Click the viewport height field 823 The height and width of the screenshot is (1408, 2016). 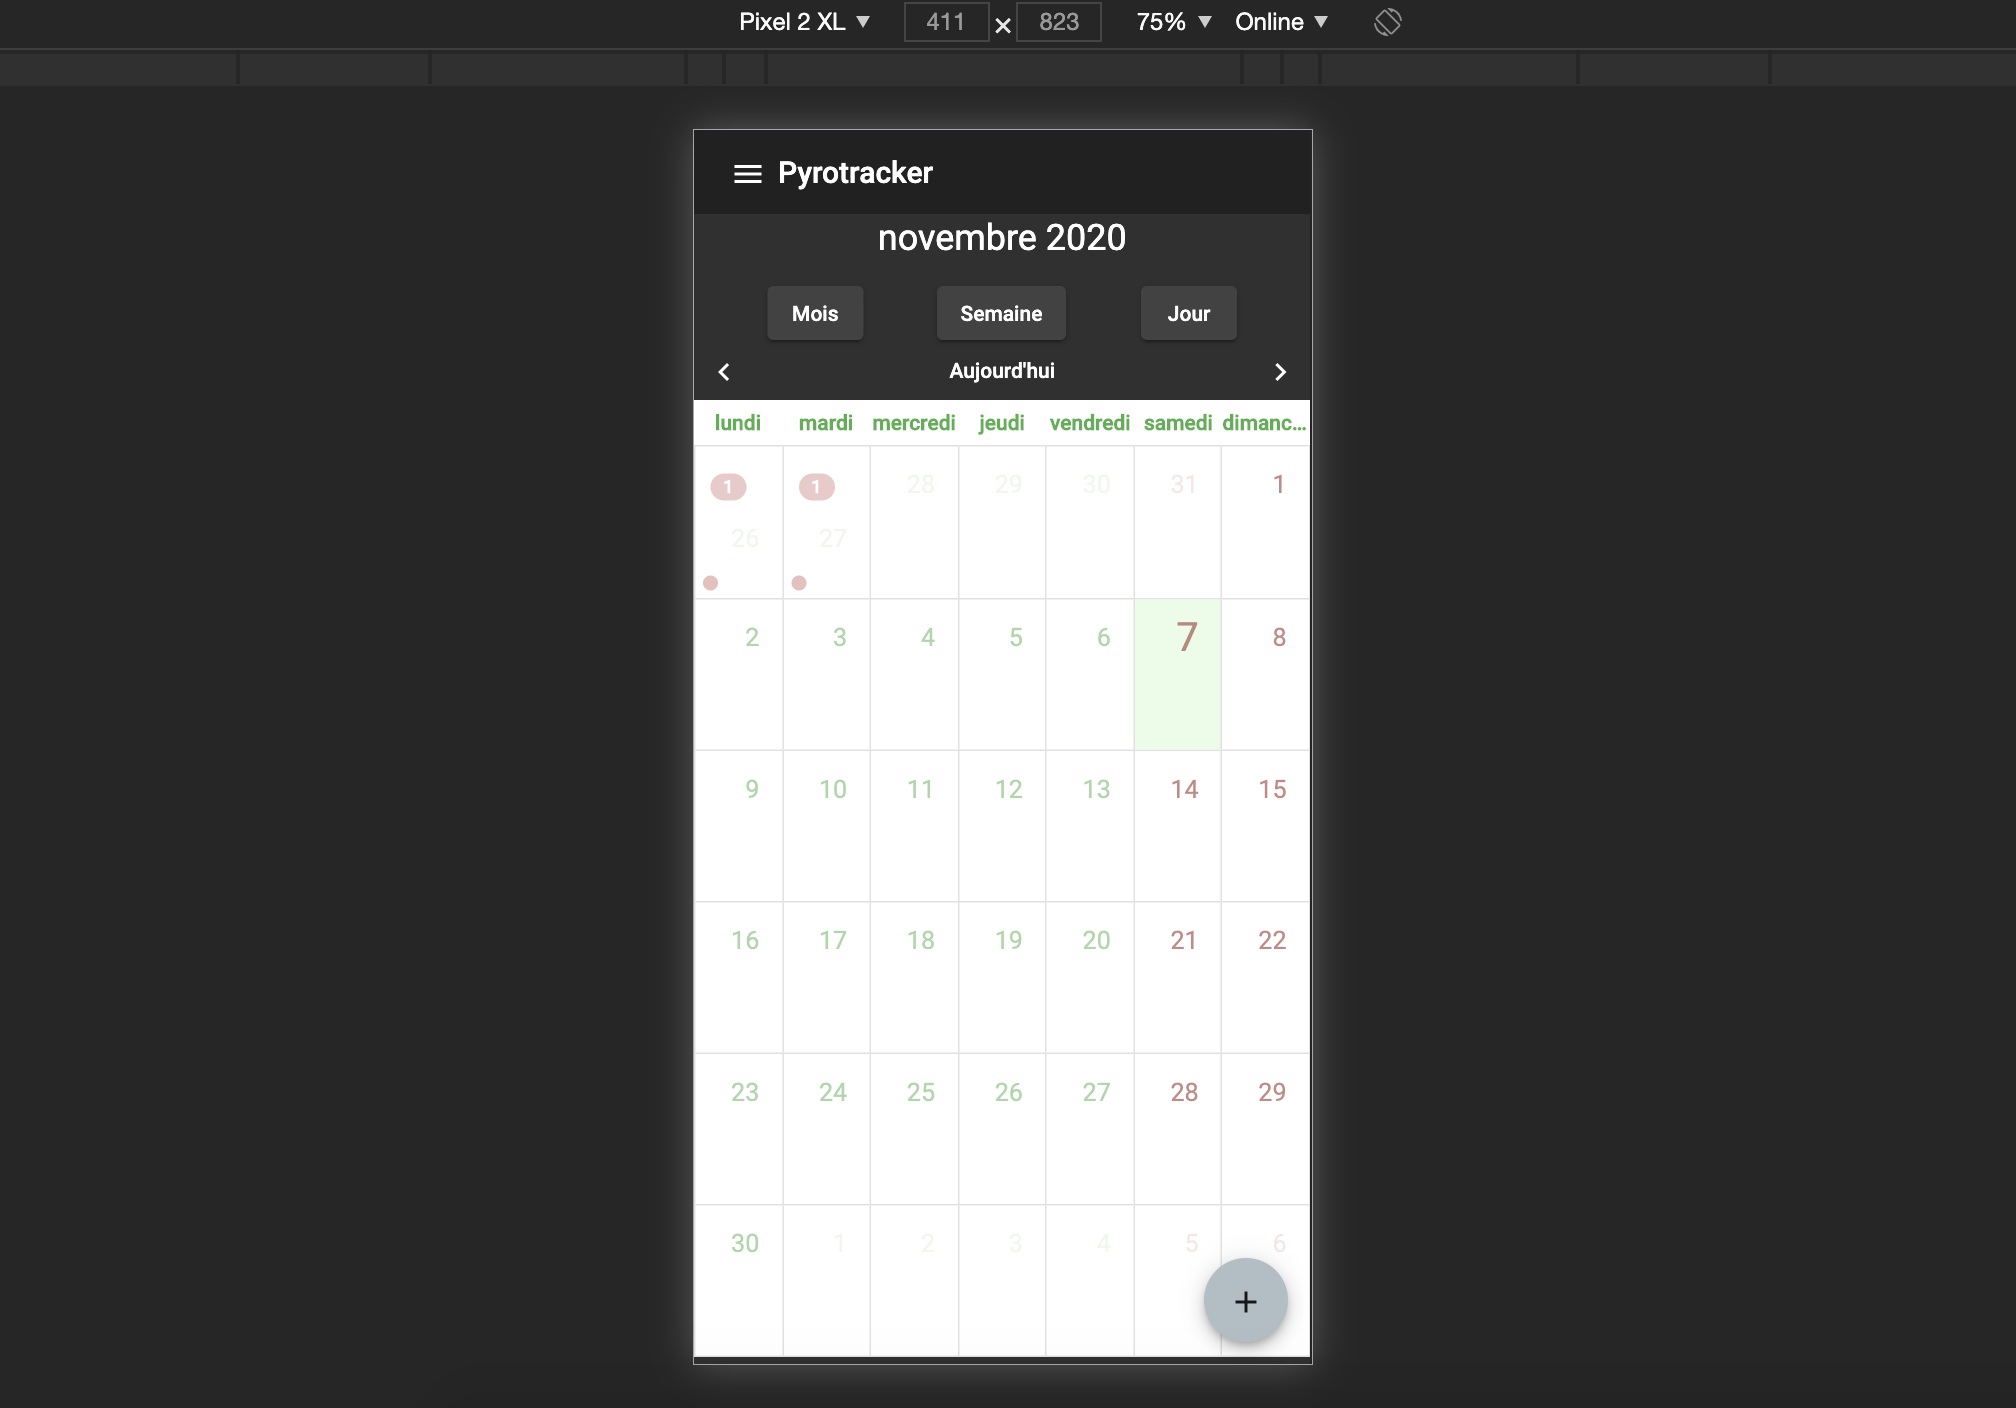click(1058, 22)
